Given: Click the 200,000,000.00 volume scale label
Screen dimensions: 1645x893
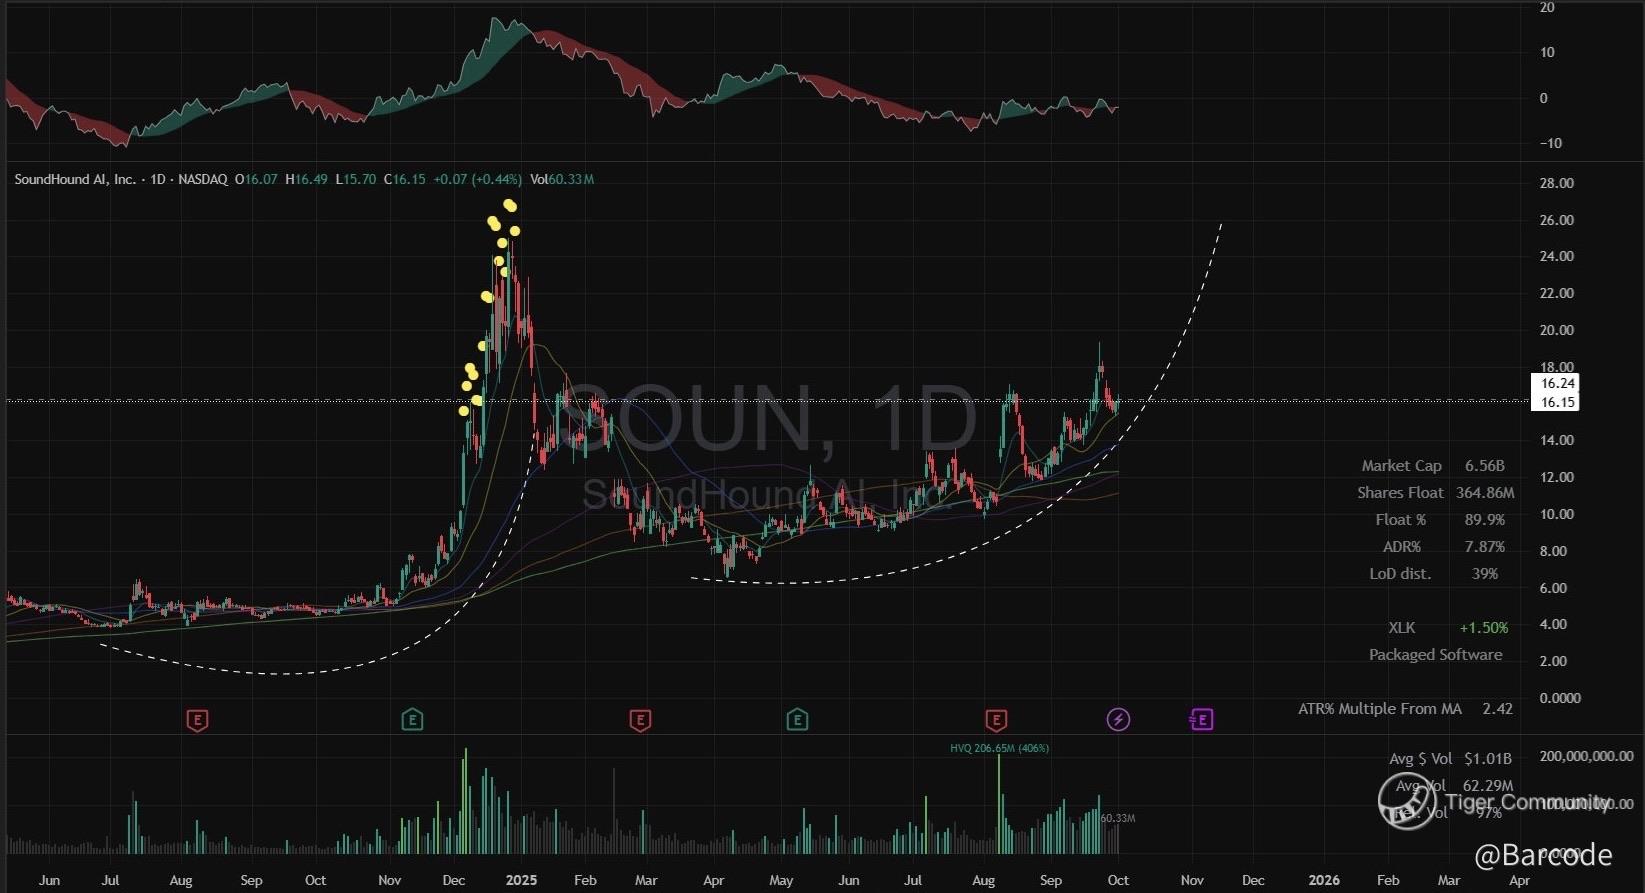Looking at the screenshot, I should click(1586, 756).
